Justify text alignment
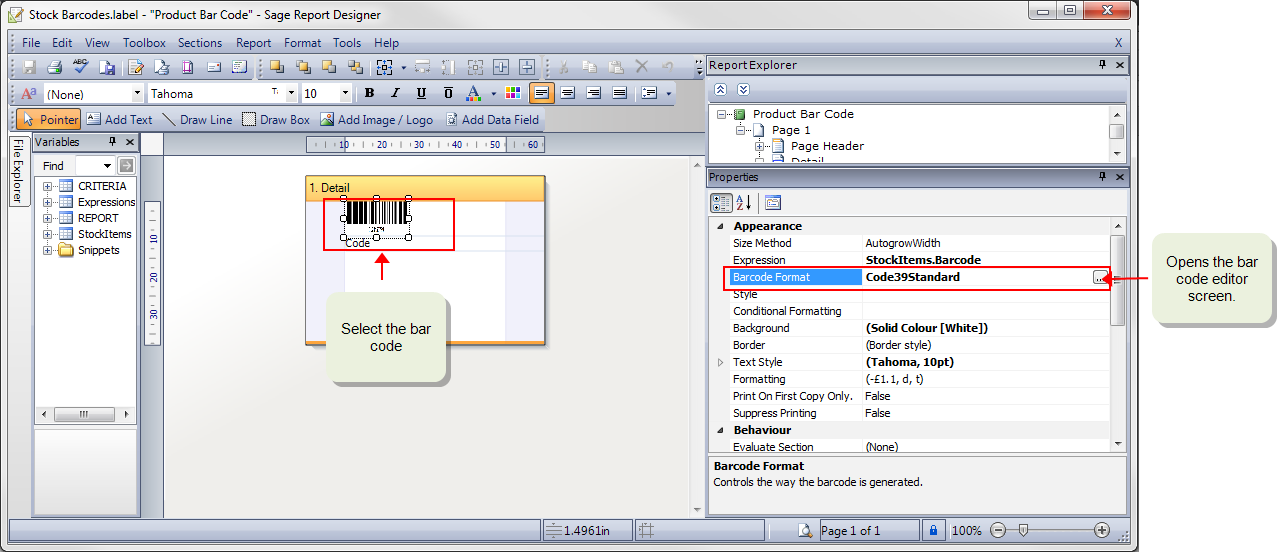This screenshot has height=552, width=1287. (x=619, y=93)
